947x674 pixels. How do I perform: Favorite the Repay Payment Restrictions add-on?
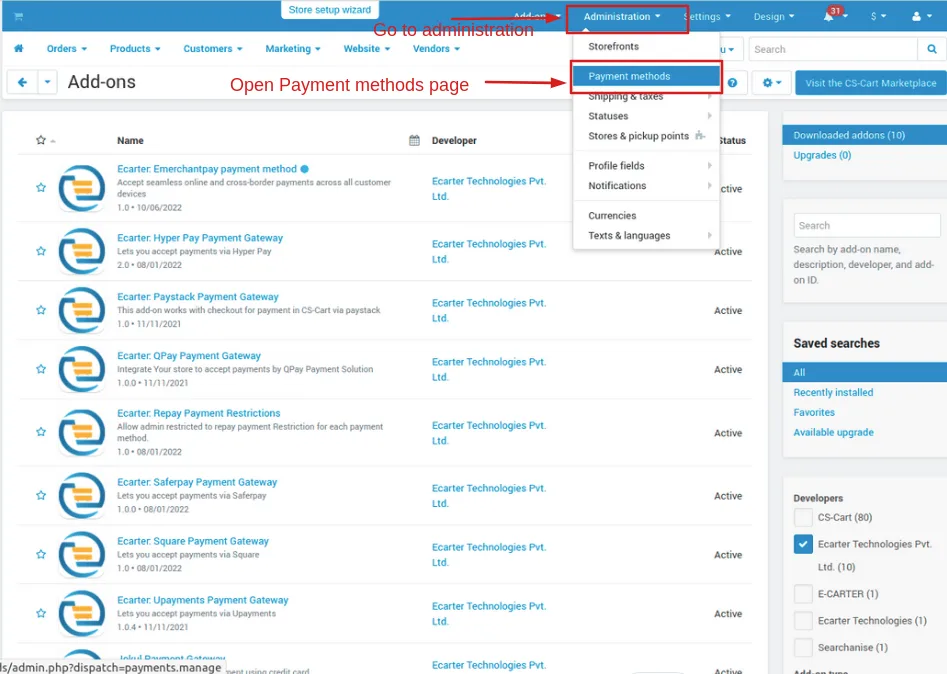tap(41, 432)
